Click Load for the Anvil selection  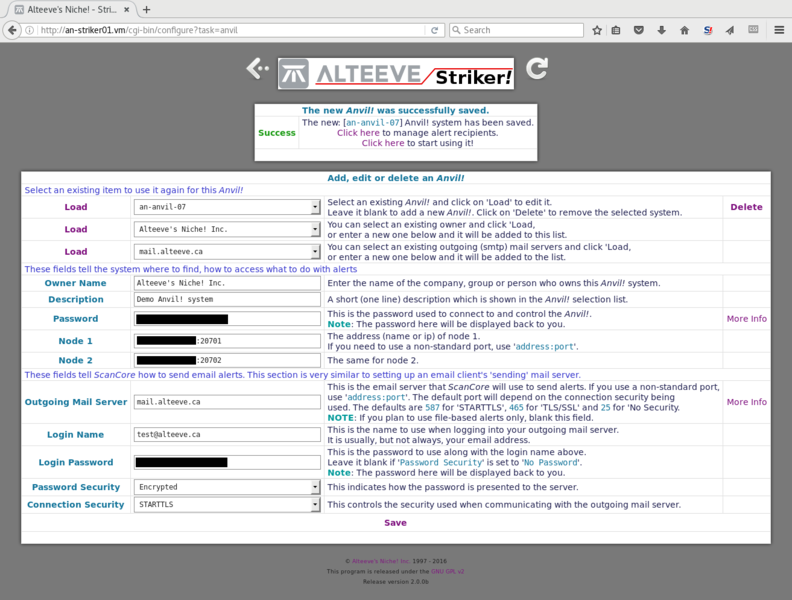[76, 207]
